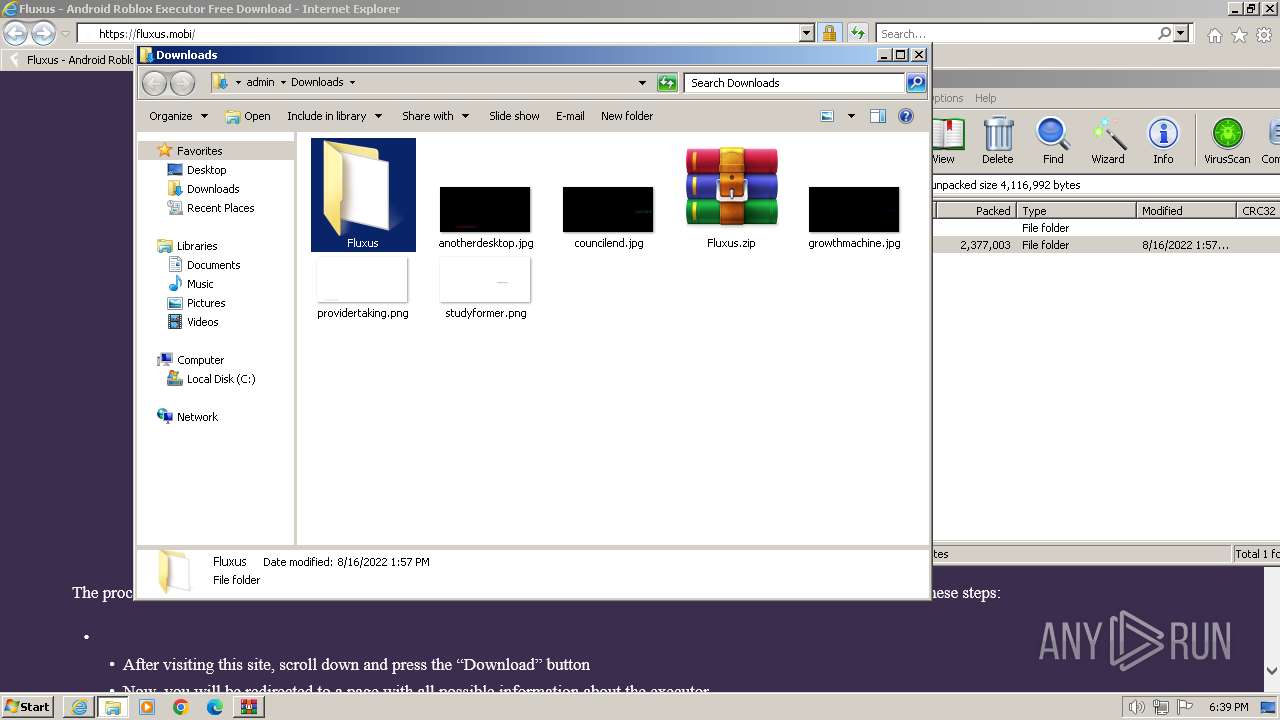Select councilend.jpg thumbnail
The height and width of the screenshot is (720, 1280).
[608, 209]
